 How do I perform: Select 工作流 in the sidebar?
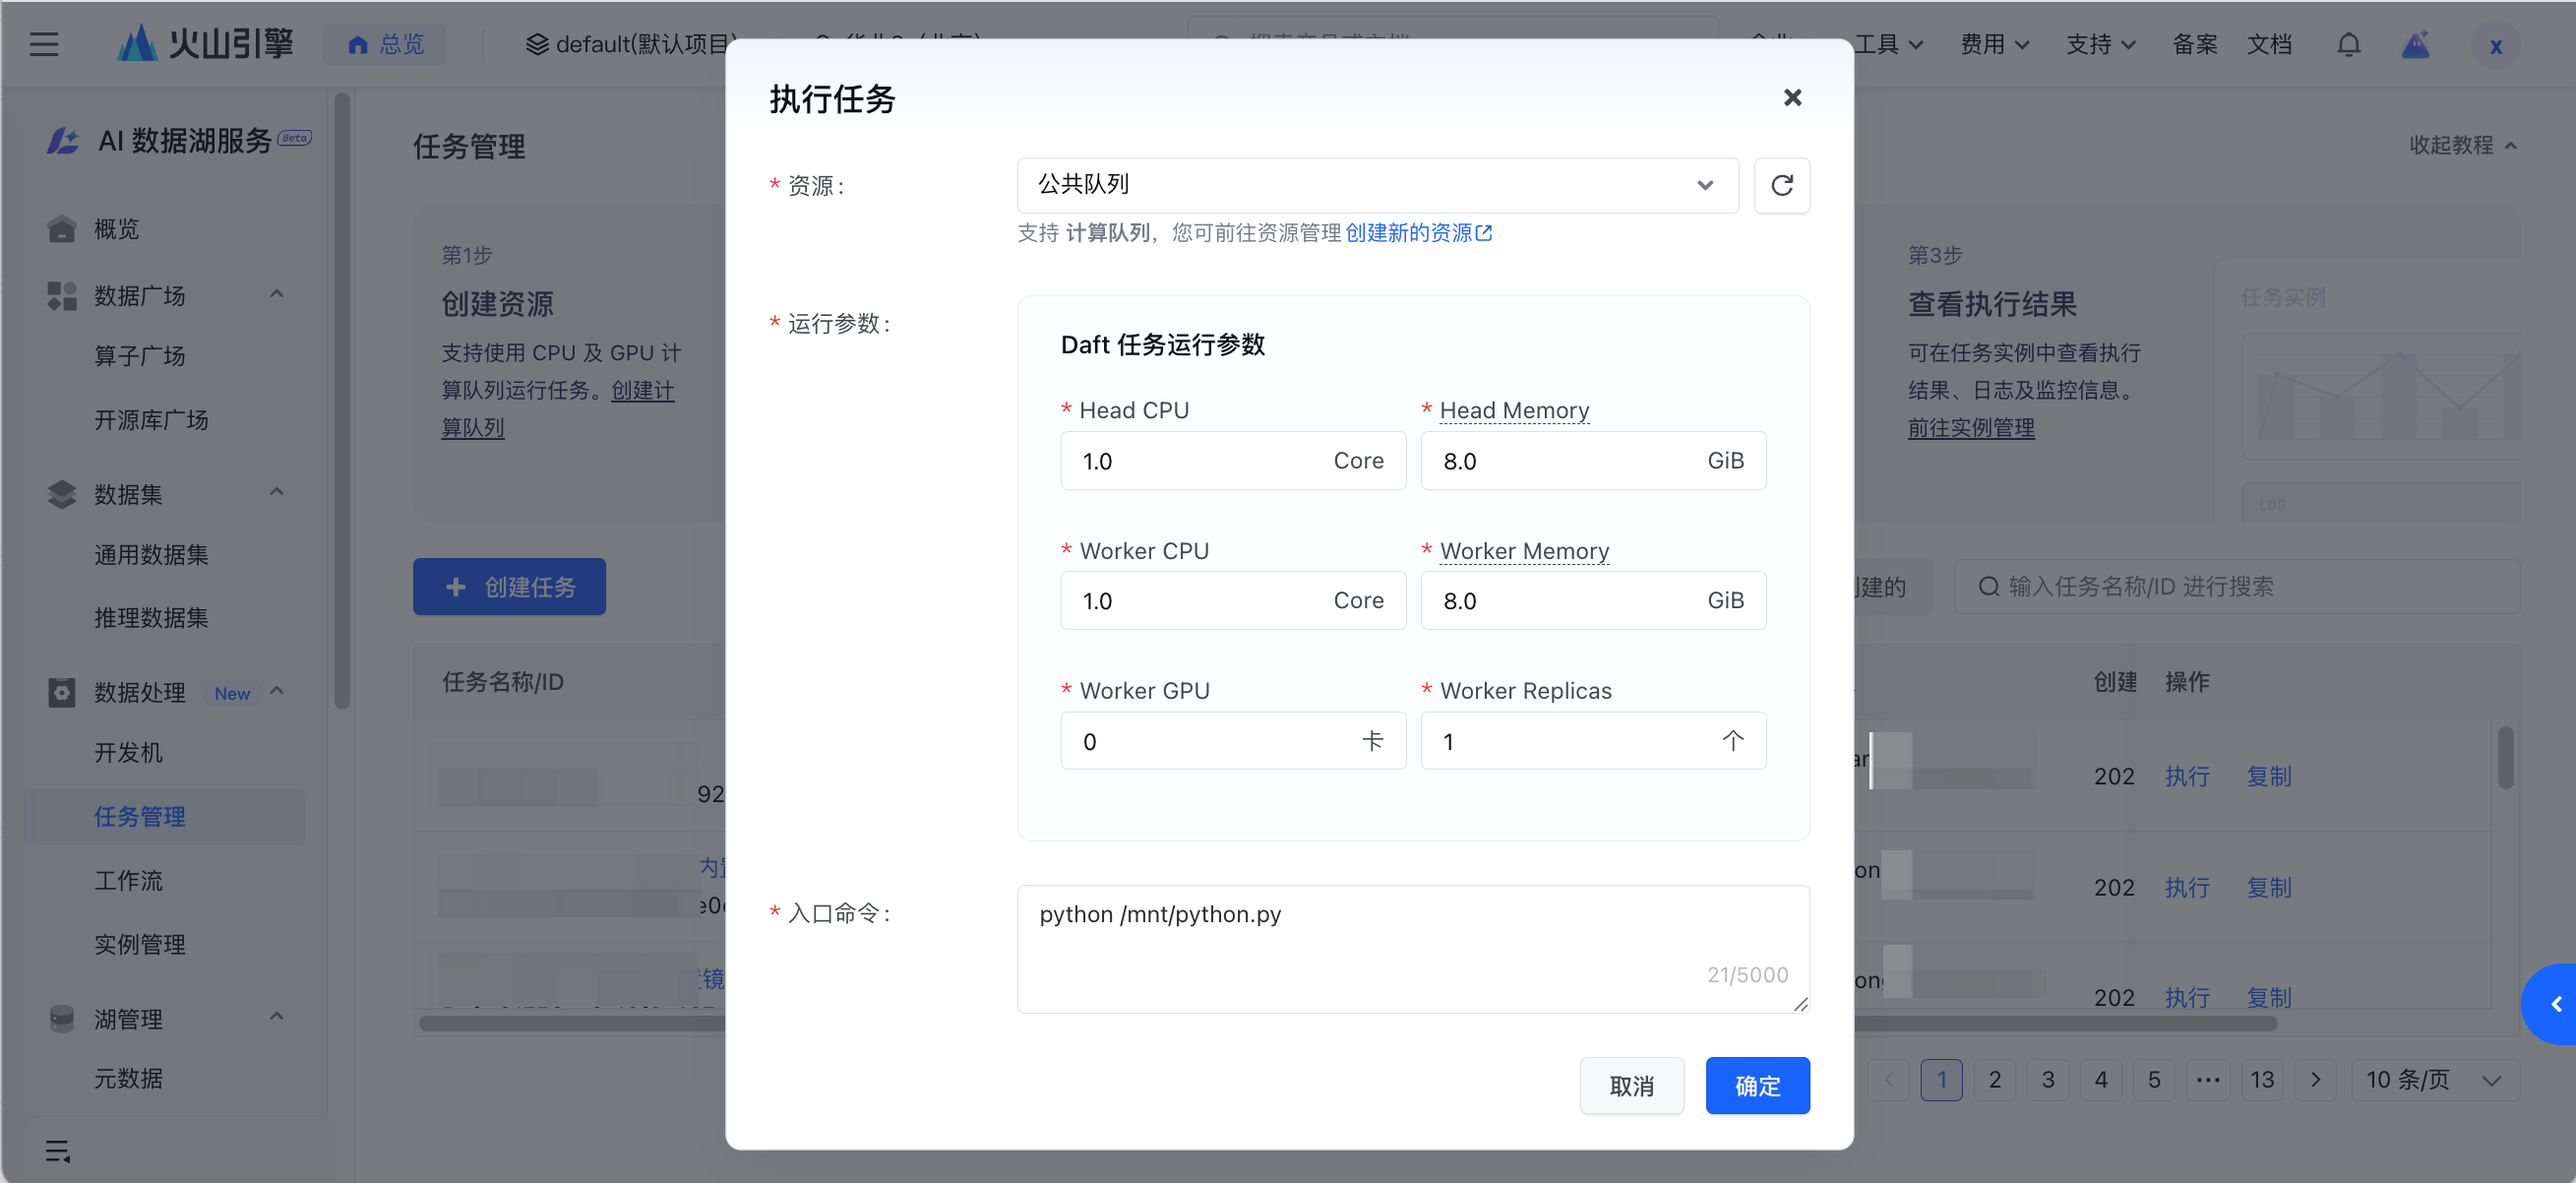[x=128, y=880]
